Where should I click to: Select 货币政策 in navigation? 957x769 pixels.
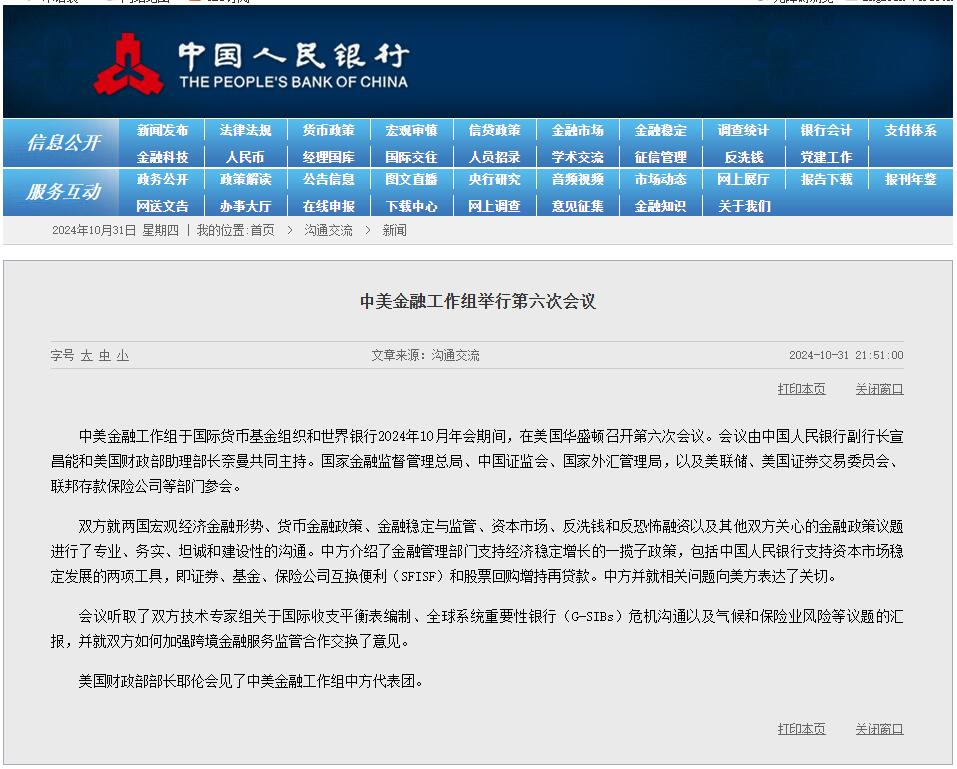pyautogui.click(x=328, y=131)
